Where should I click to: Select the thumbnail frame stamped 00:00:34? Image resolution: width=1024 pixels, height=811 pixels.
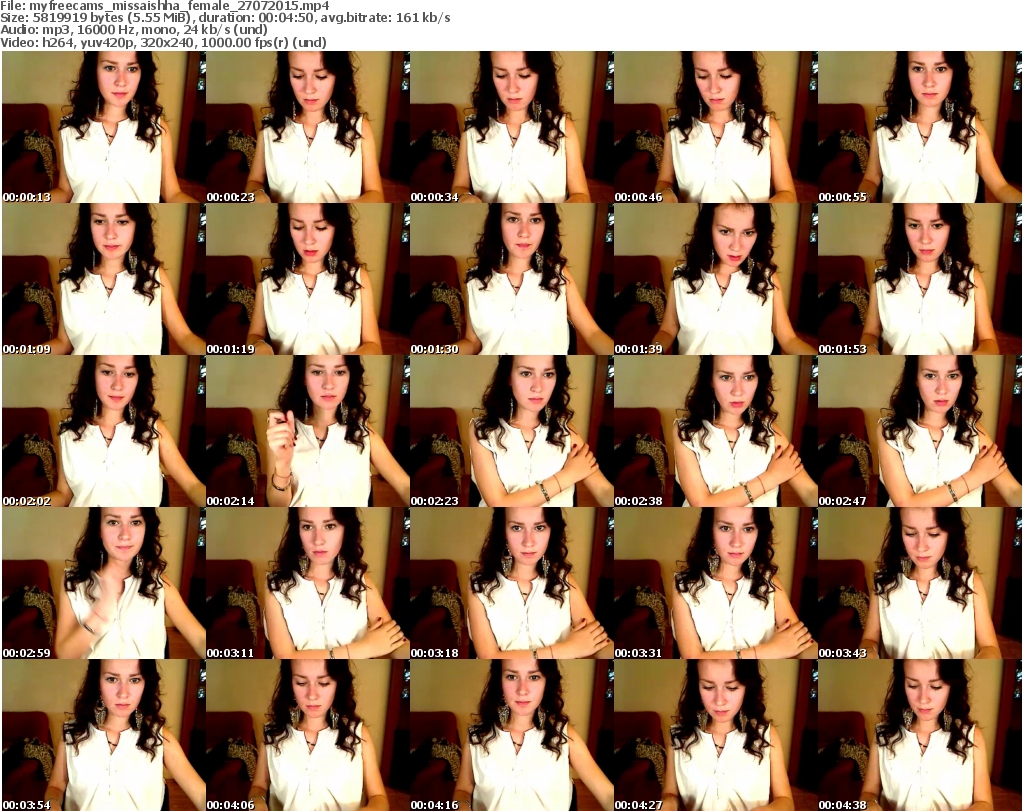(x=511, y=127)
